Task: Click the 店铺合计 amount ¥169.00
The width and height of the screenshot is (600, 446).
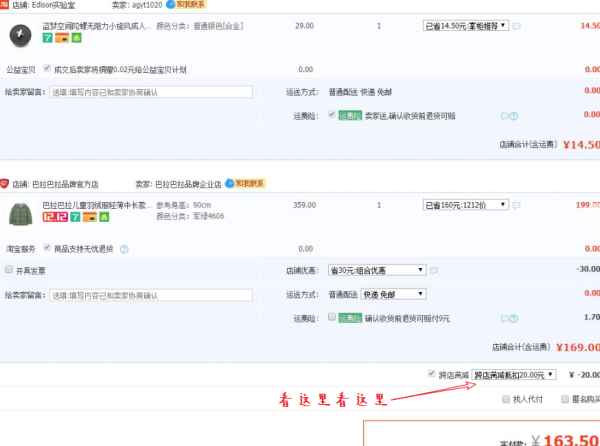Action: point(578,347)
